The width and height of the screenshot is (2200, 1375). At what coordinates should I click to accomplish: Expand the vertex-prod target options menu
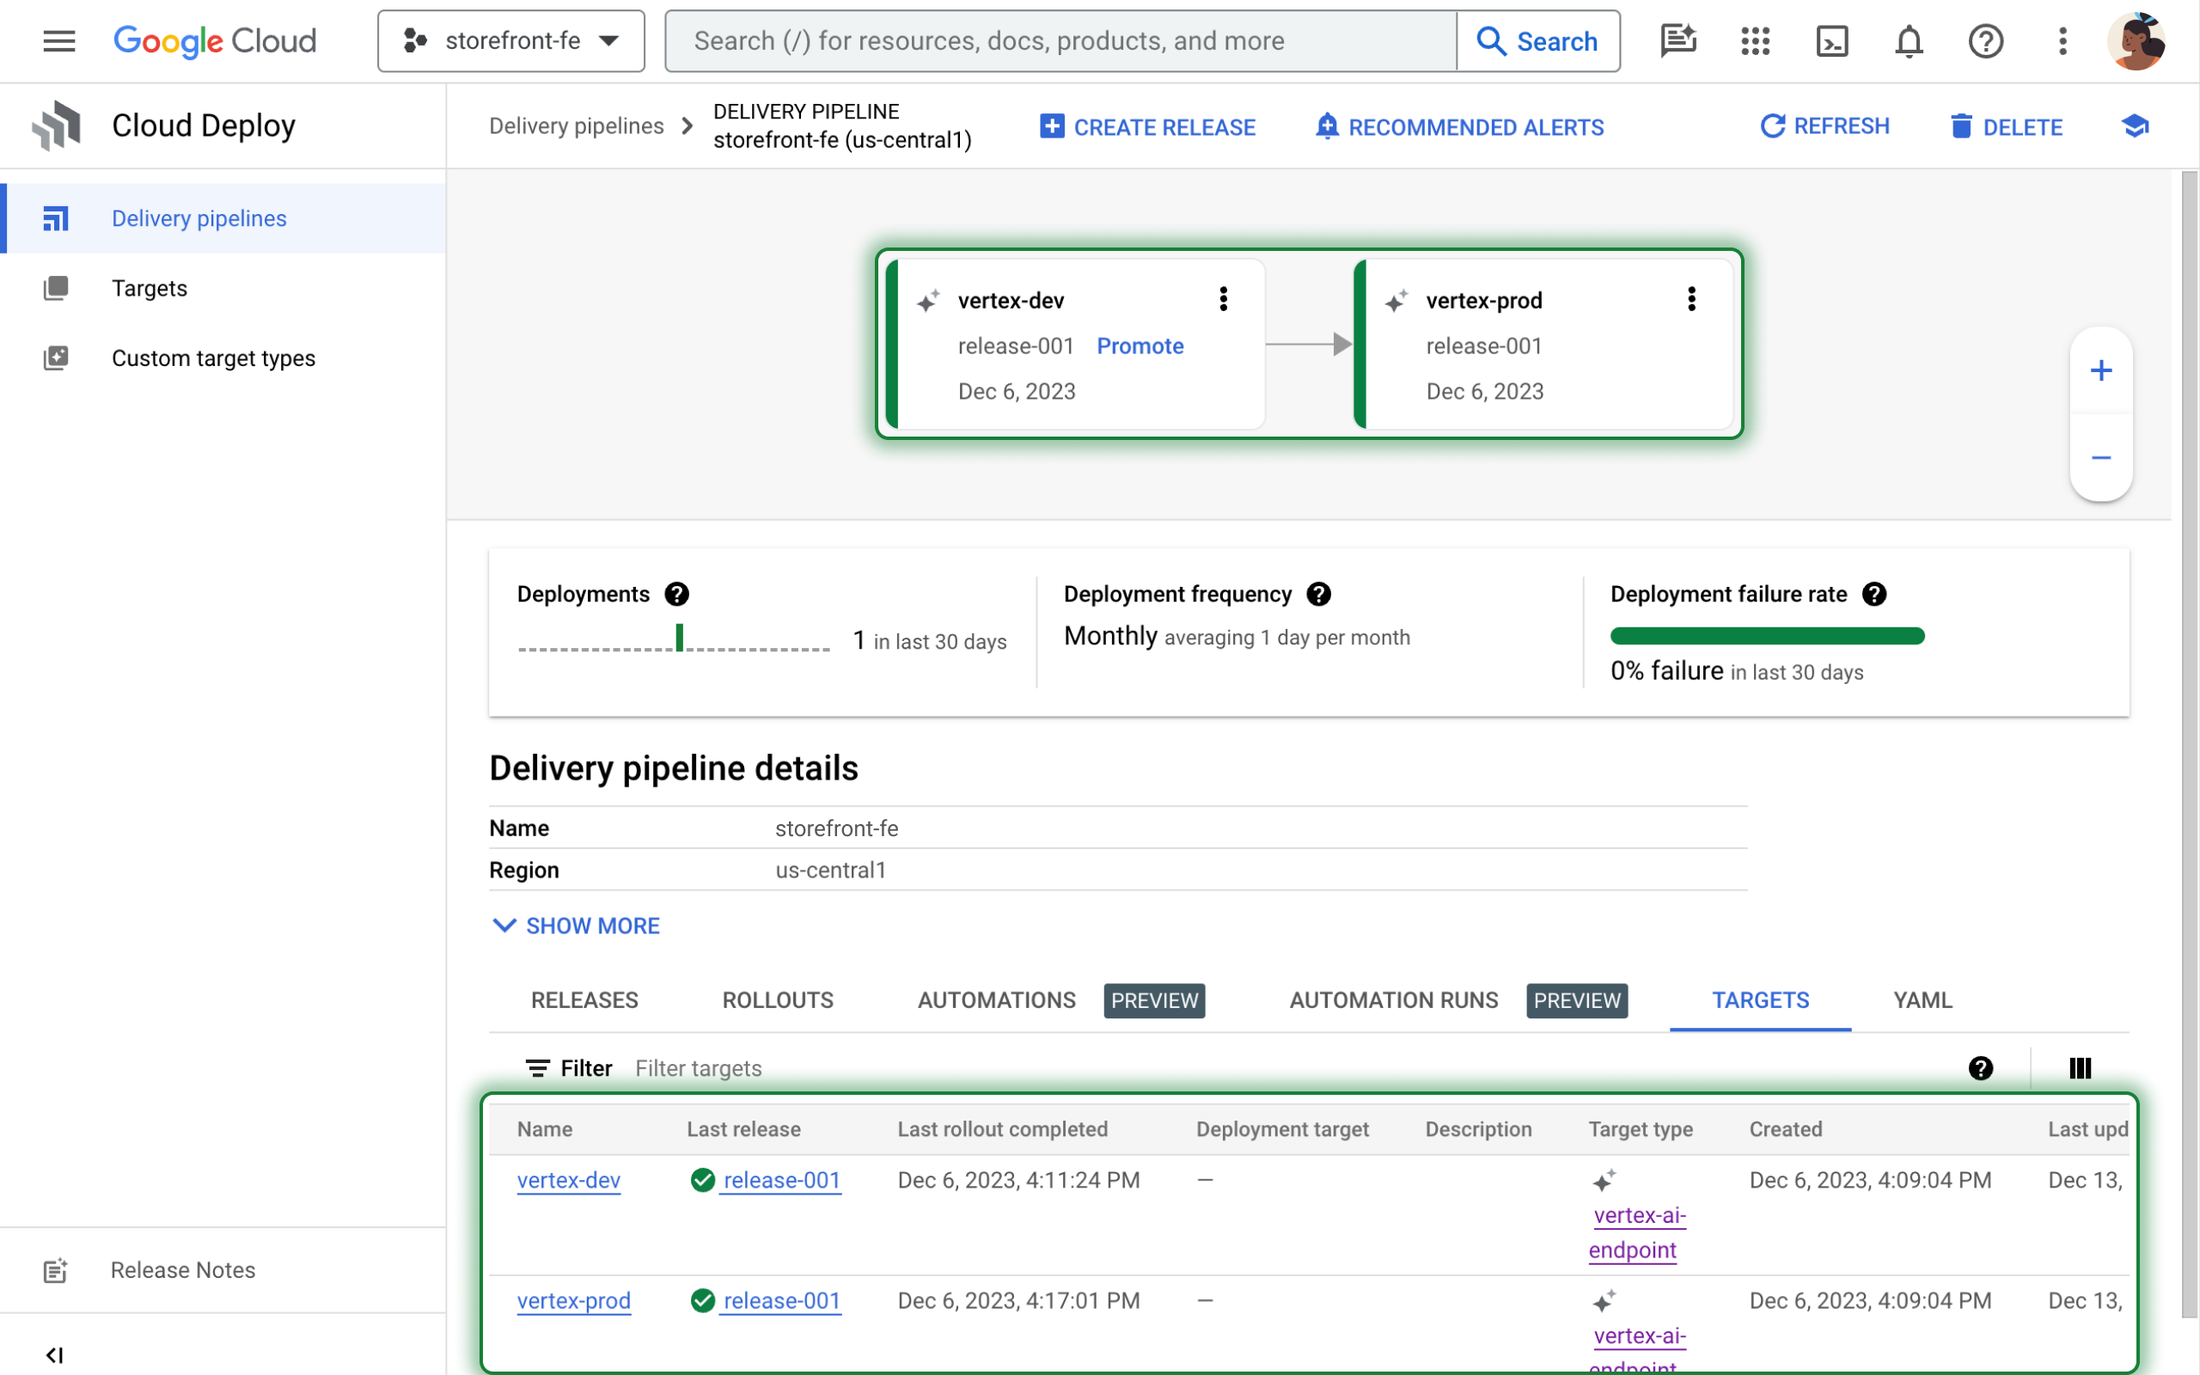[x=1690, y=298]
